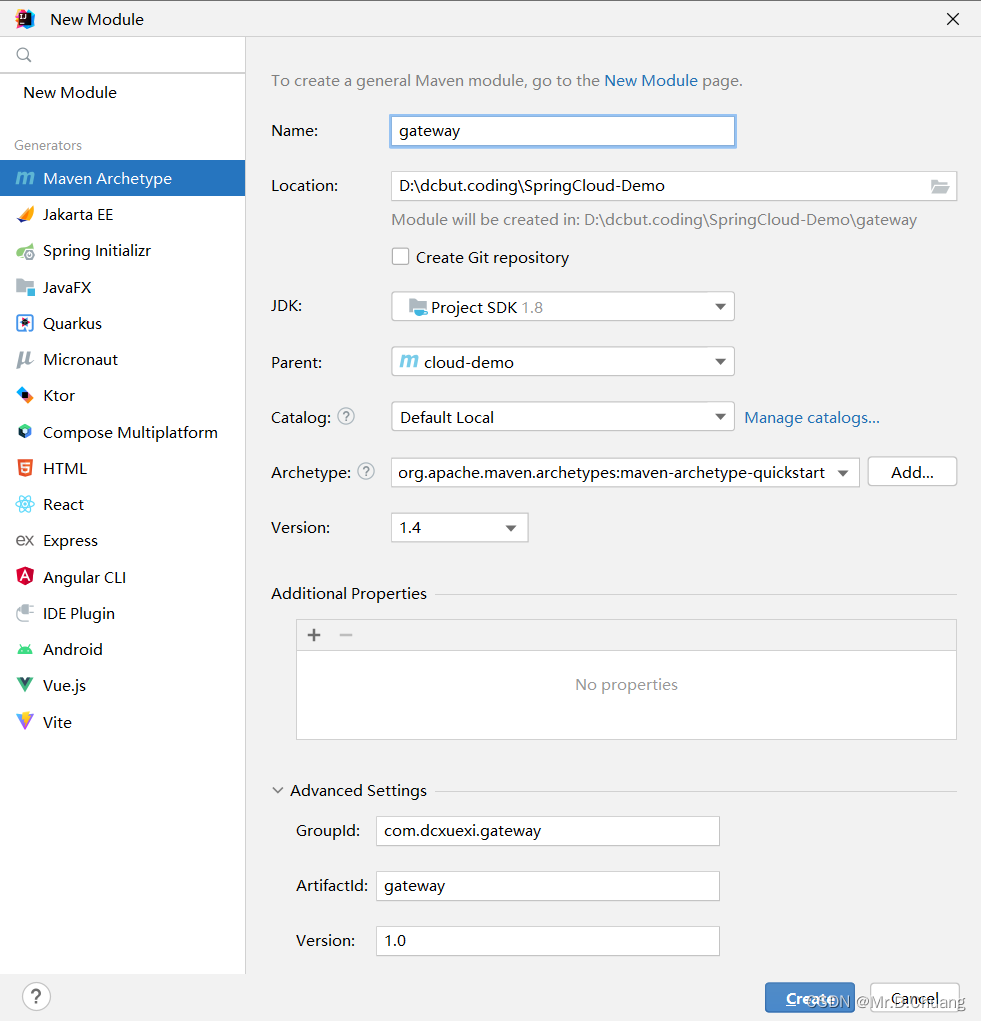Open the Catalog Default Local dropdown
The height and width of the screenshot is (1021, 981).
[x=562, y=417]
